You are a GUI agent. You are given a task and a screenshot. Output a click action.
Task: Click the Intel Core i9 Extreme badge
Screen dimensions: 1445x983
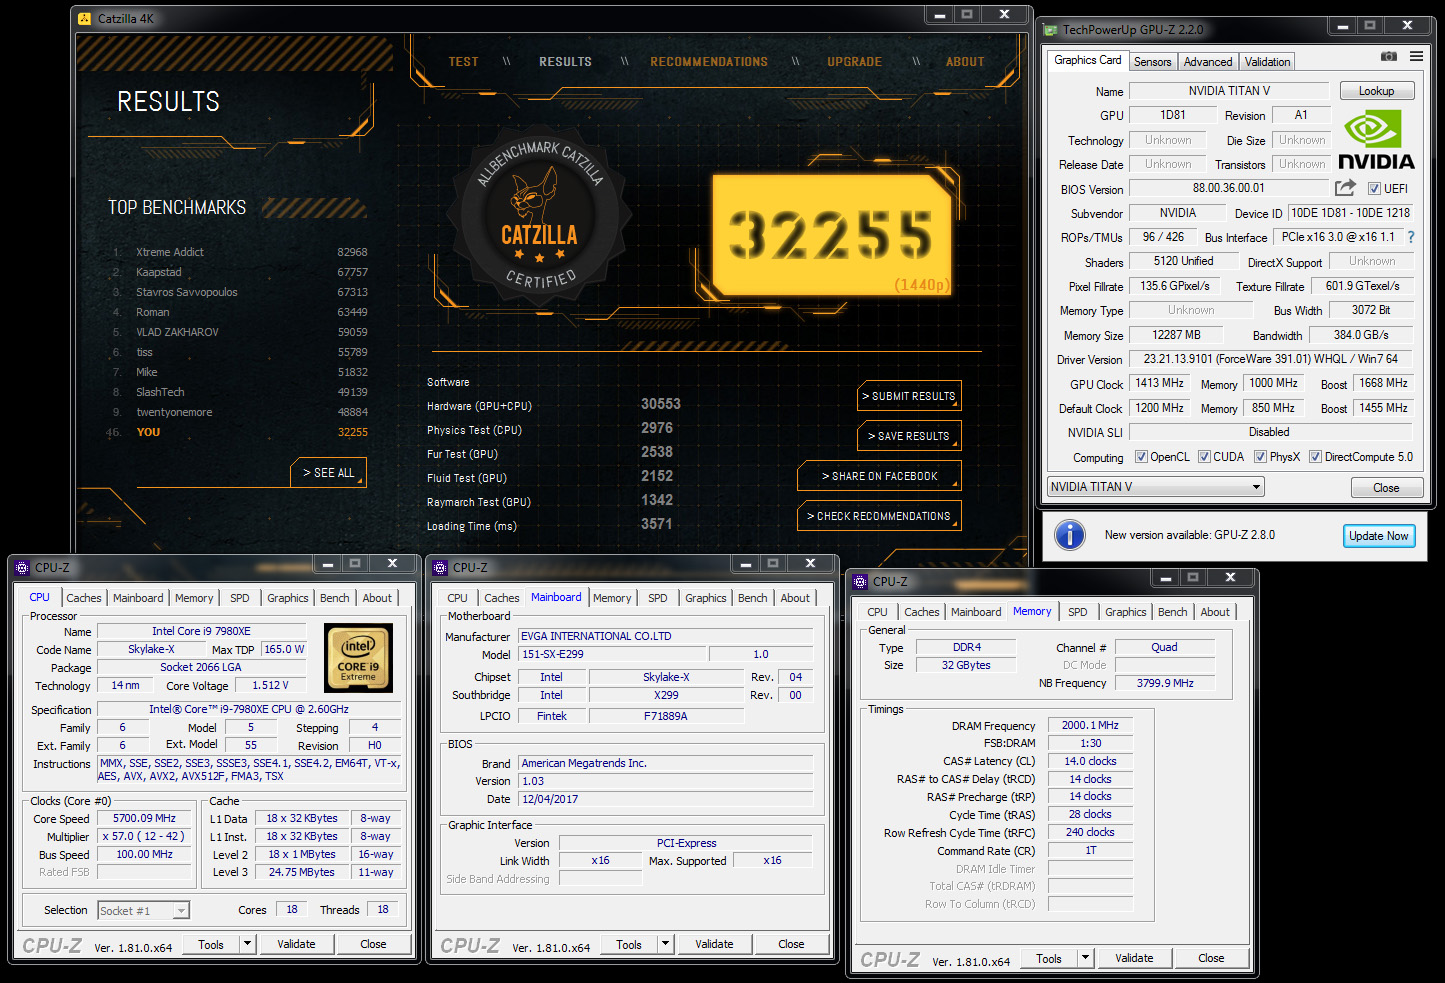coord(358,658)
